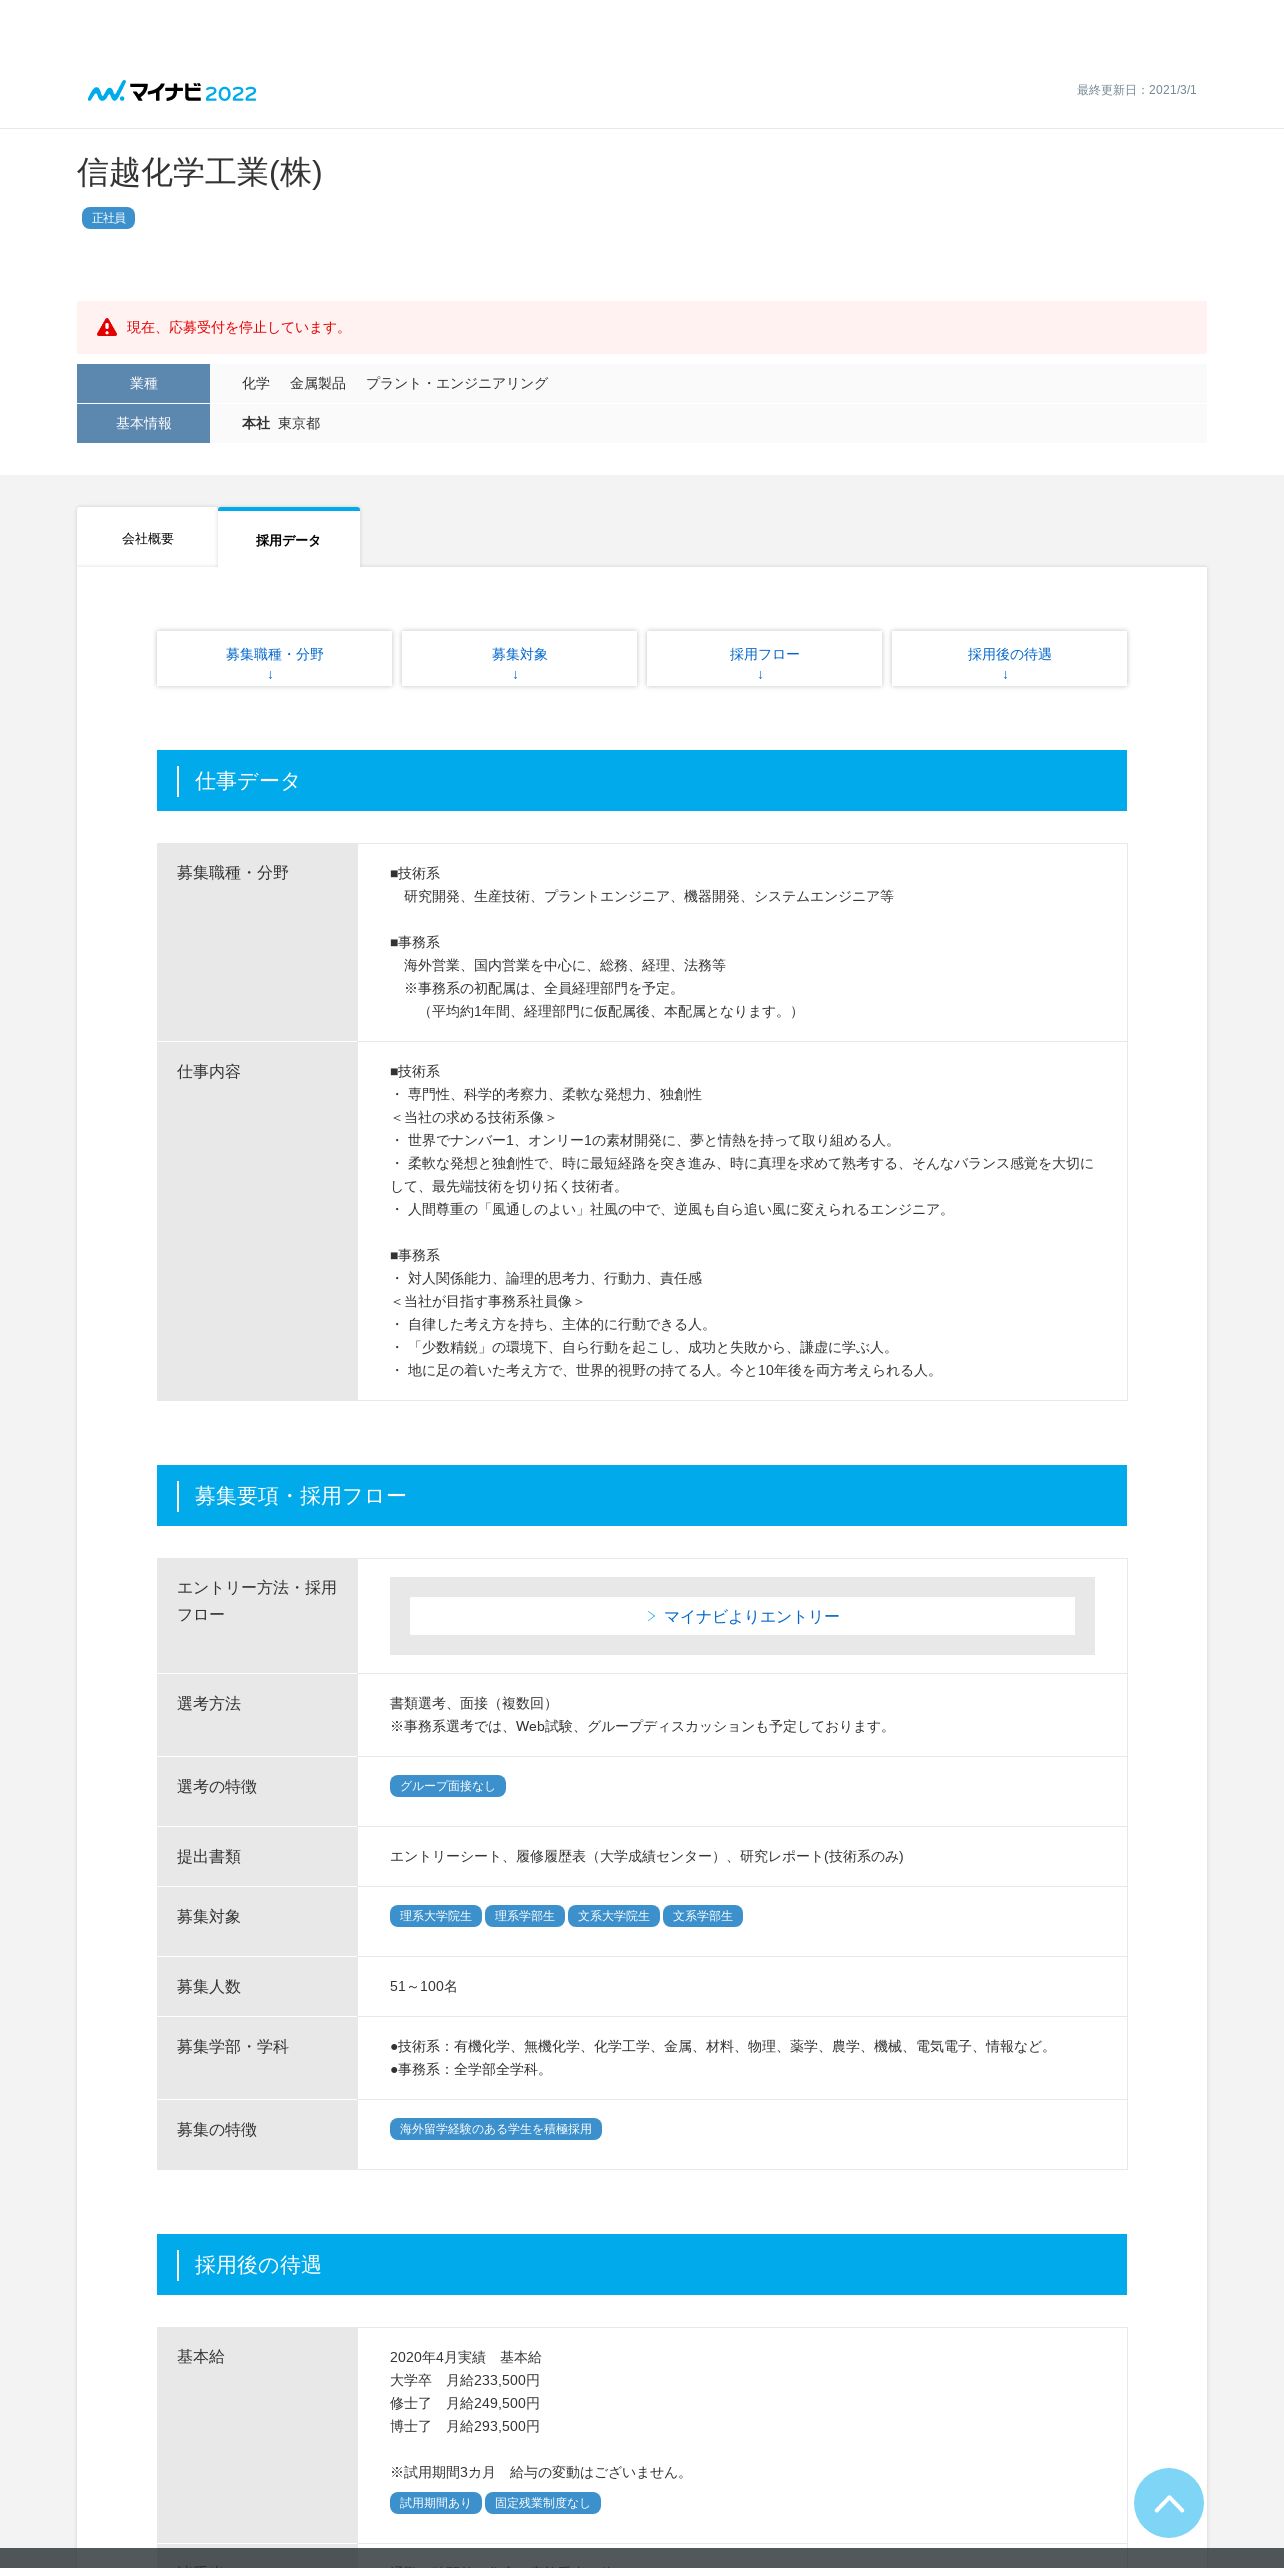Viewport: 1284px width, 2568px height.
Task: Click the 募集要項・採用フロー section header
Action: (642, 1495)
